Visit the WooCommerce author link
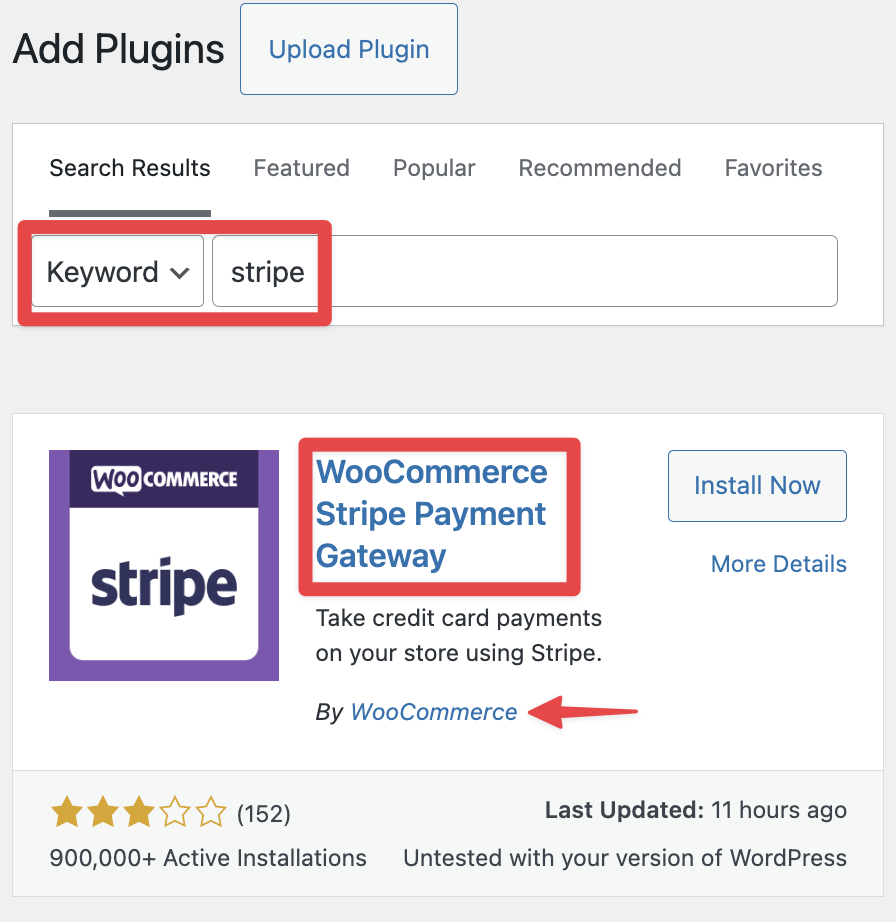This screenshot has width=896, height=922. coord(433,712)
